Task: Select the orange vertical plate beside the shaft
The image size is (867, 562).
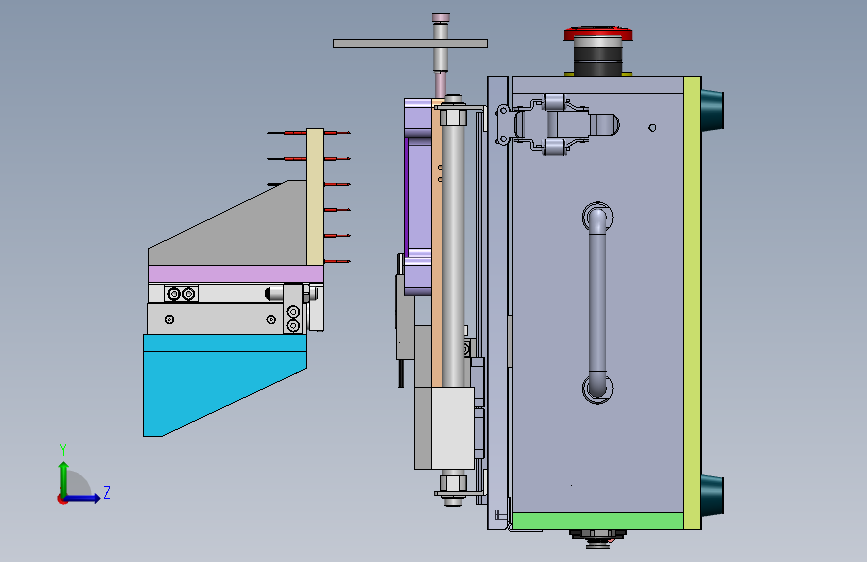Action: (x=437, y=243)
